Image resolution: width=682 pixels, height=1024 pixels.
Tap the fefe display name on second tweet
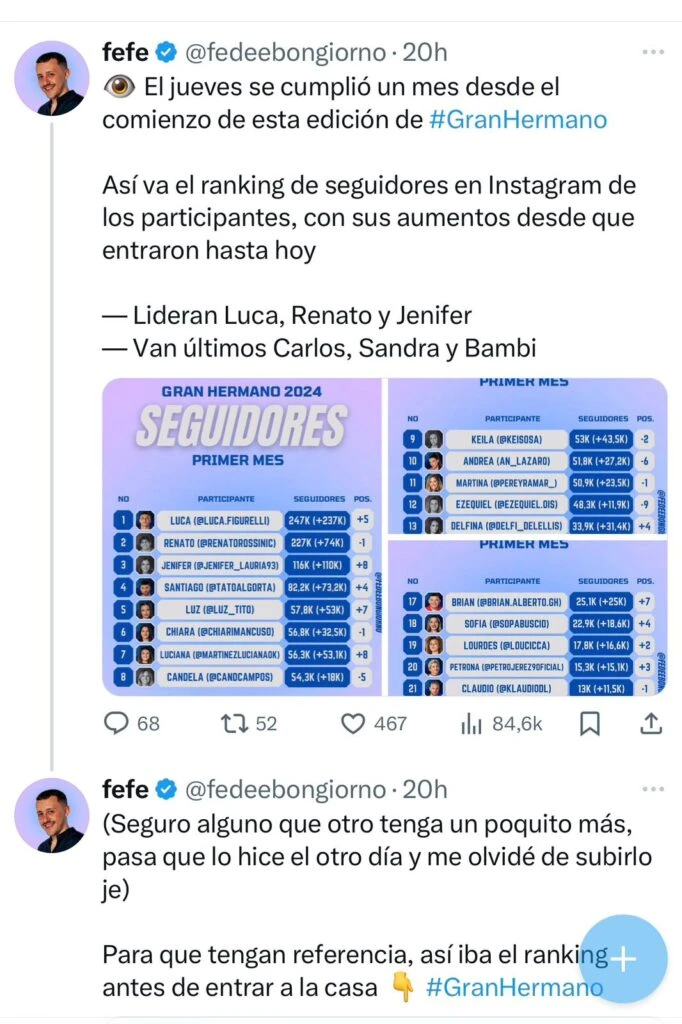(125, 789)
